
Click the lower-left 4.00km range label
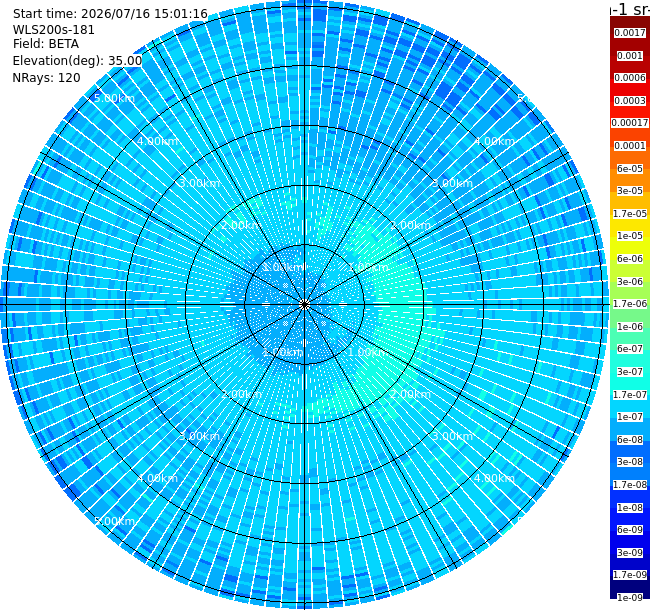pos(158,478)
